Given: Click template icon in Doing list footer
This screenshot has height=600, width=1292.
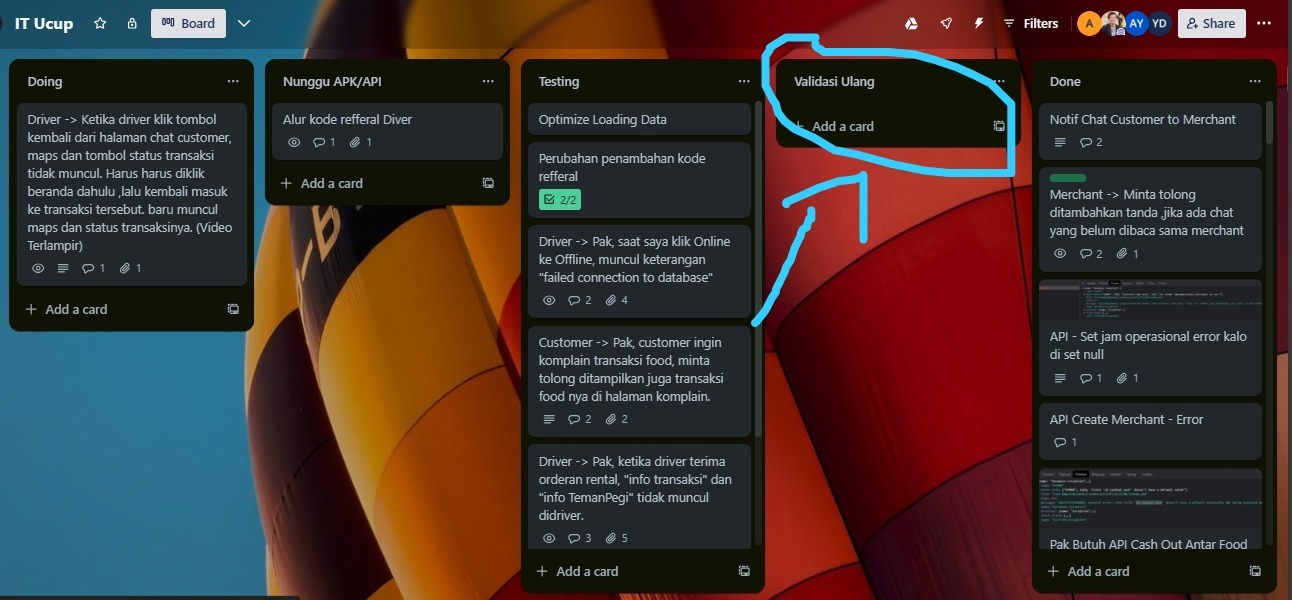Looking at the screenshot, I should point(233,310).
